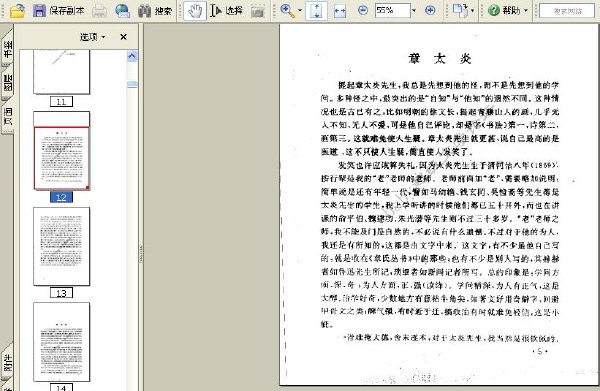
Task: Select page 14 thumbnail
Action: 62,342
